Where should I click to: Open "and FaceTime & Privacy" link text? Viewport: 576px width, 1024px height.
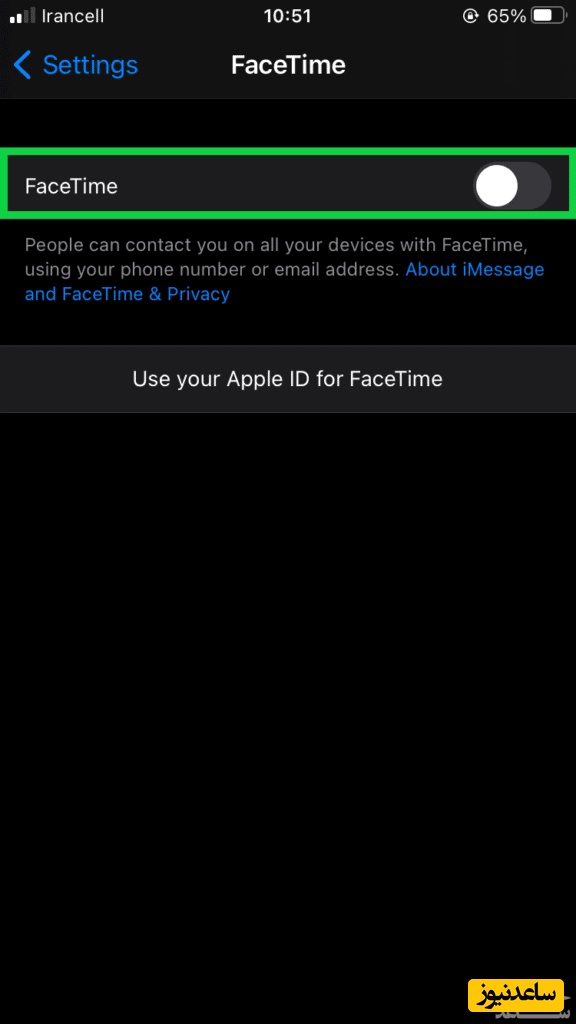click(127, 294)
